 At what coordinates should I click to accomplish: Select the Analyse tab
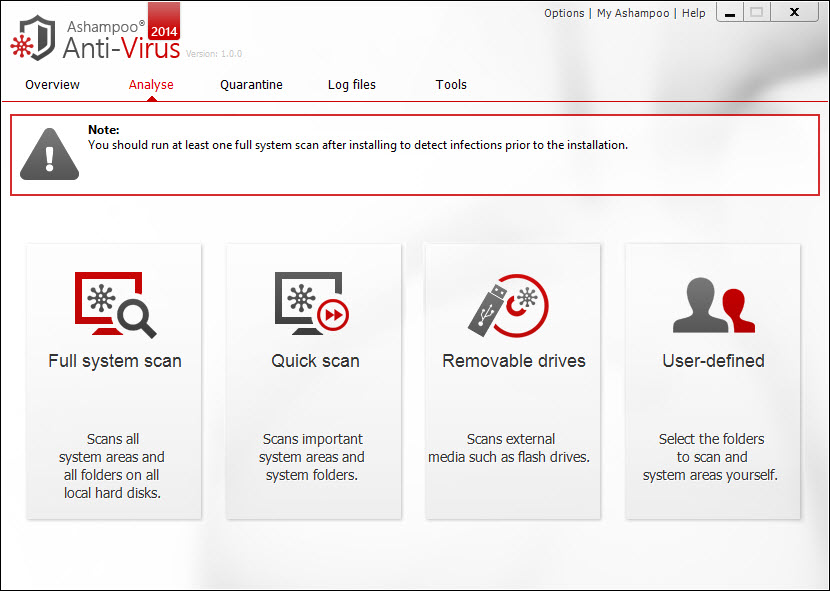click(x=151, y=85)
